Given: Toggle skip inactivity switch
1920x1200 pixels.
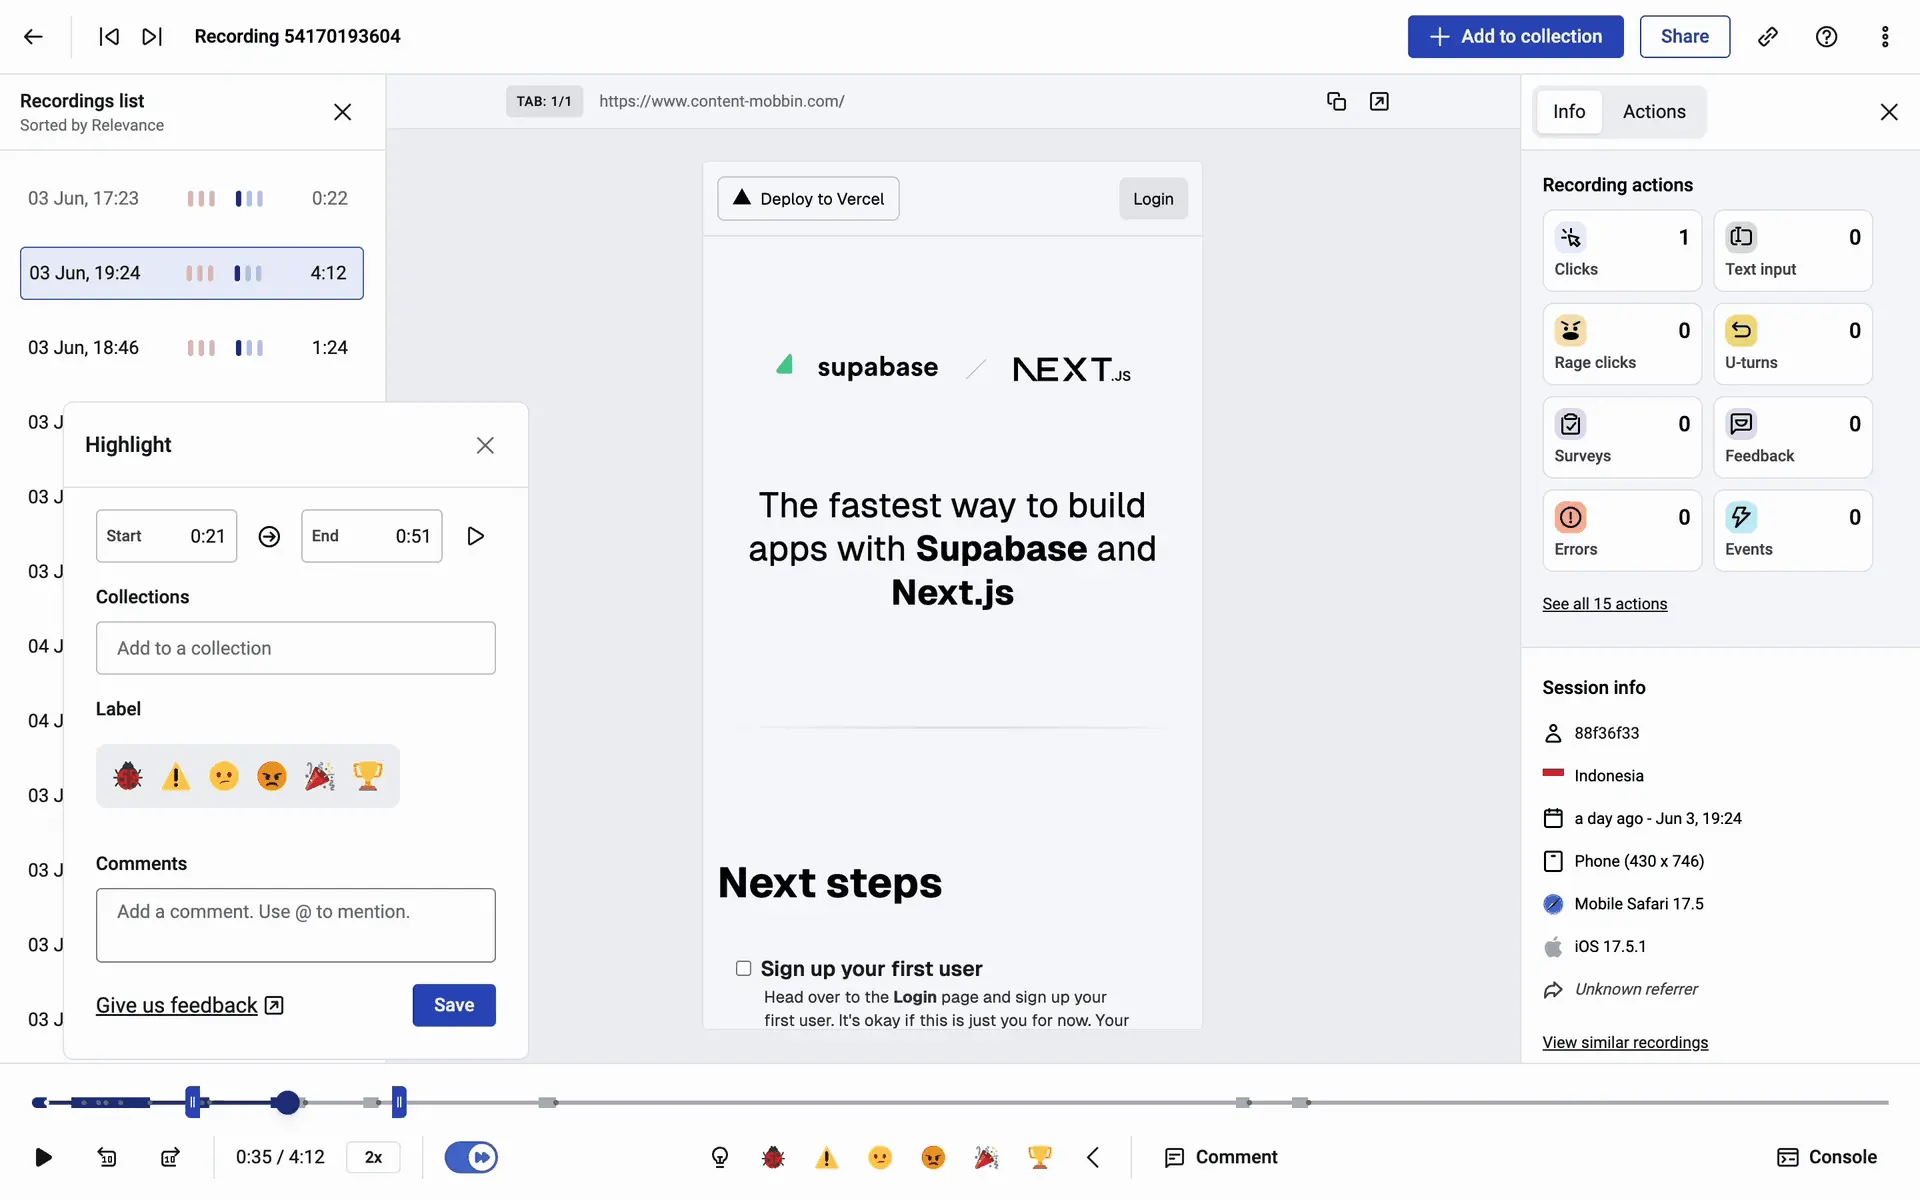Looking at the screenshot, I should pyautogui.click(x=471, y=1157).
